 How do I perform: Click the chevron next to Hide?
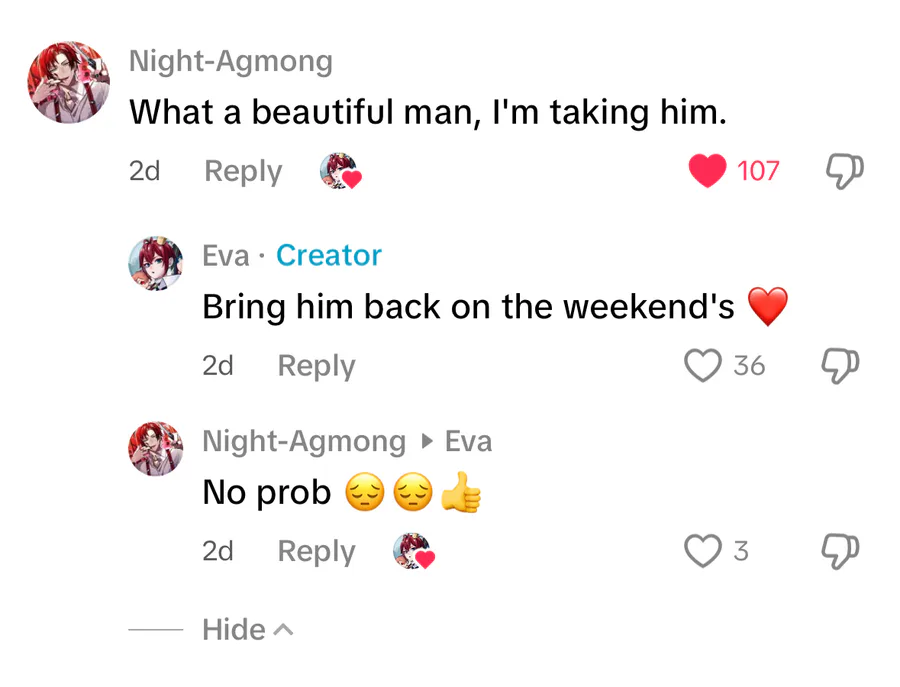[283, 630]
